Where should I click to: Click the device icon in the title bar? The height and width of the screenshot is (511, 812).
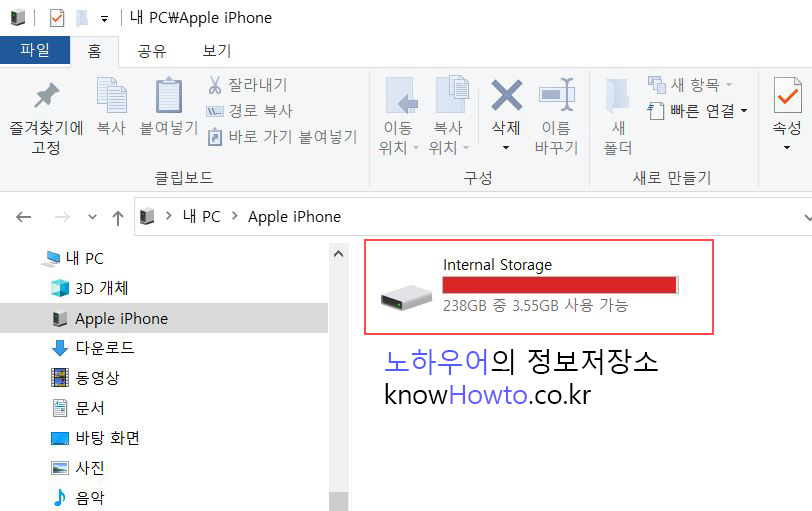tap(18, 18)
